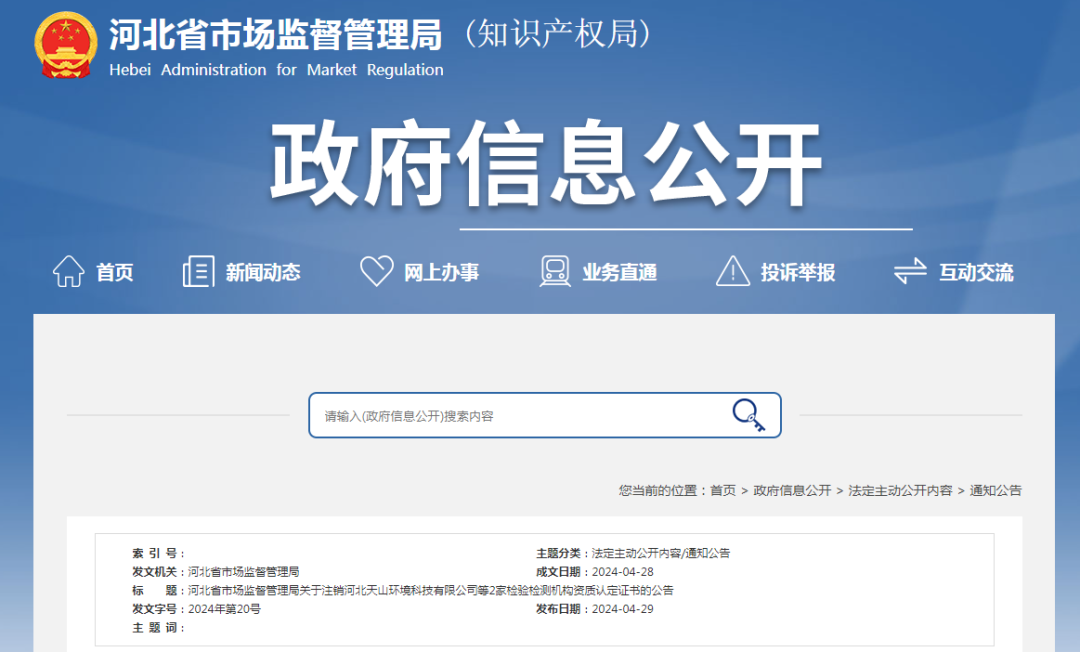Open the 通知公告 breadcrumb link
Viewport: 1080px width, 652px height.
coord(995,490)
